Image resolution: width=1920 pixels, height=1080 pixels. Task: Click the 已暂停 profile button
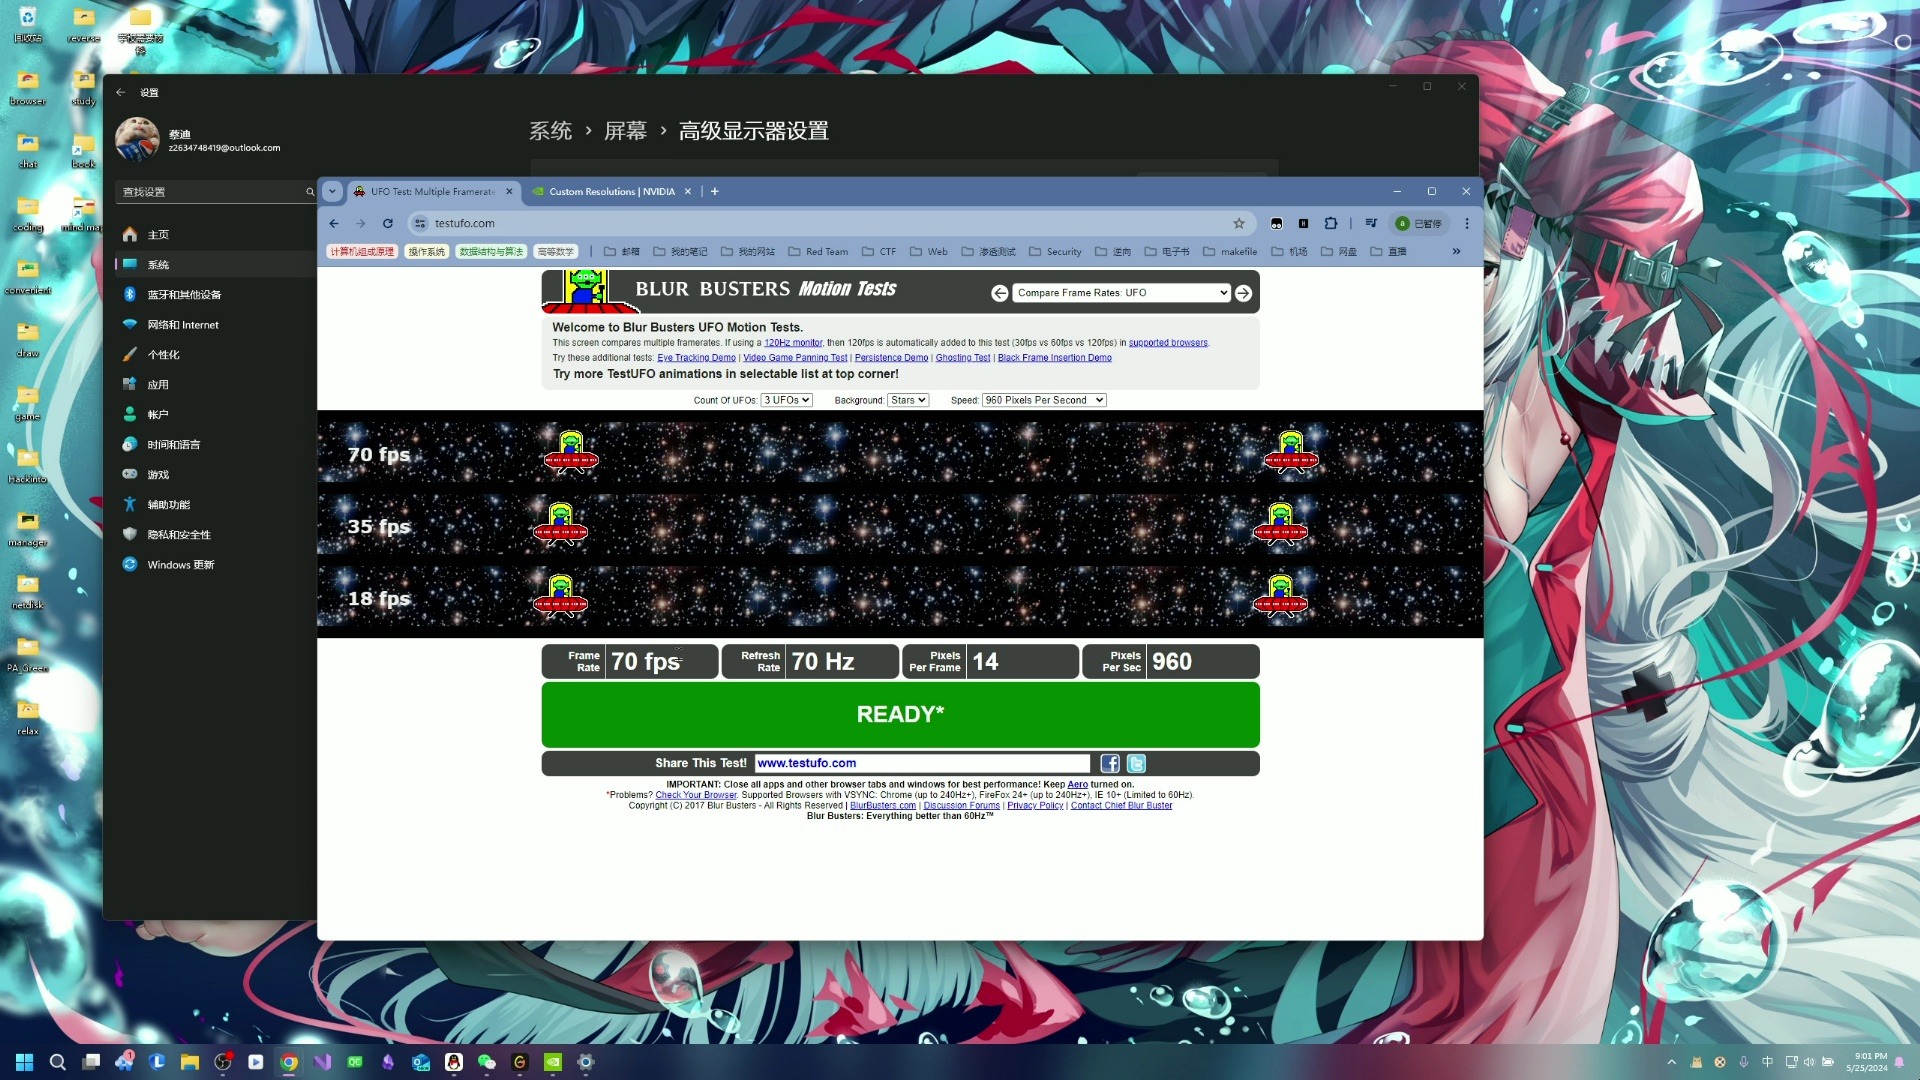coord(1419,223)
